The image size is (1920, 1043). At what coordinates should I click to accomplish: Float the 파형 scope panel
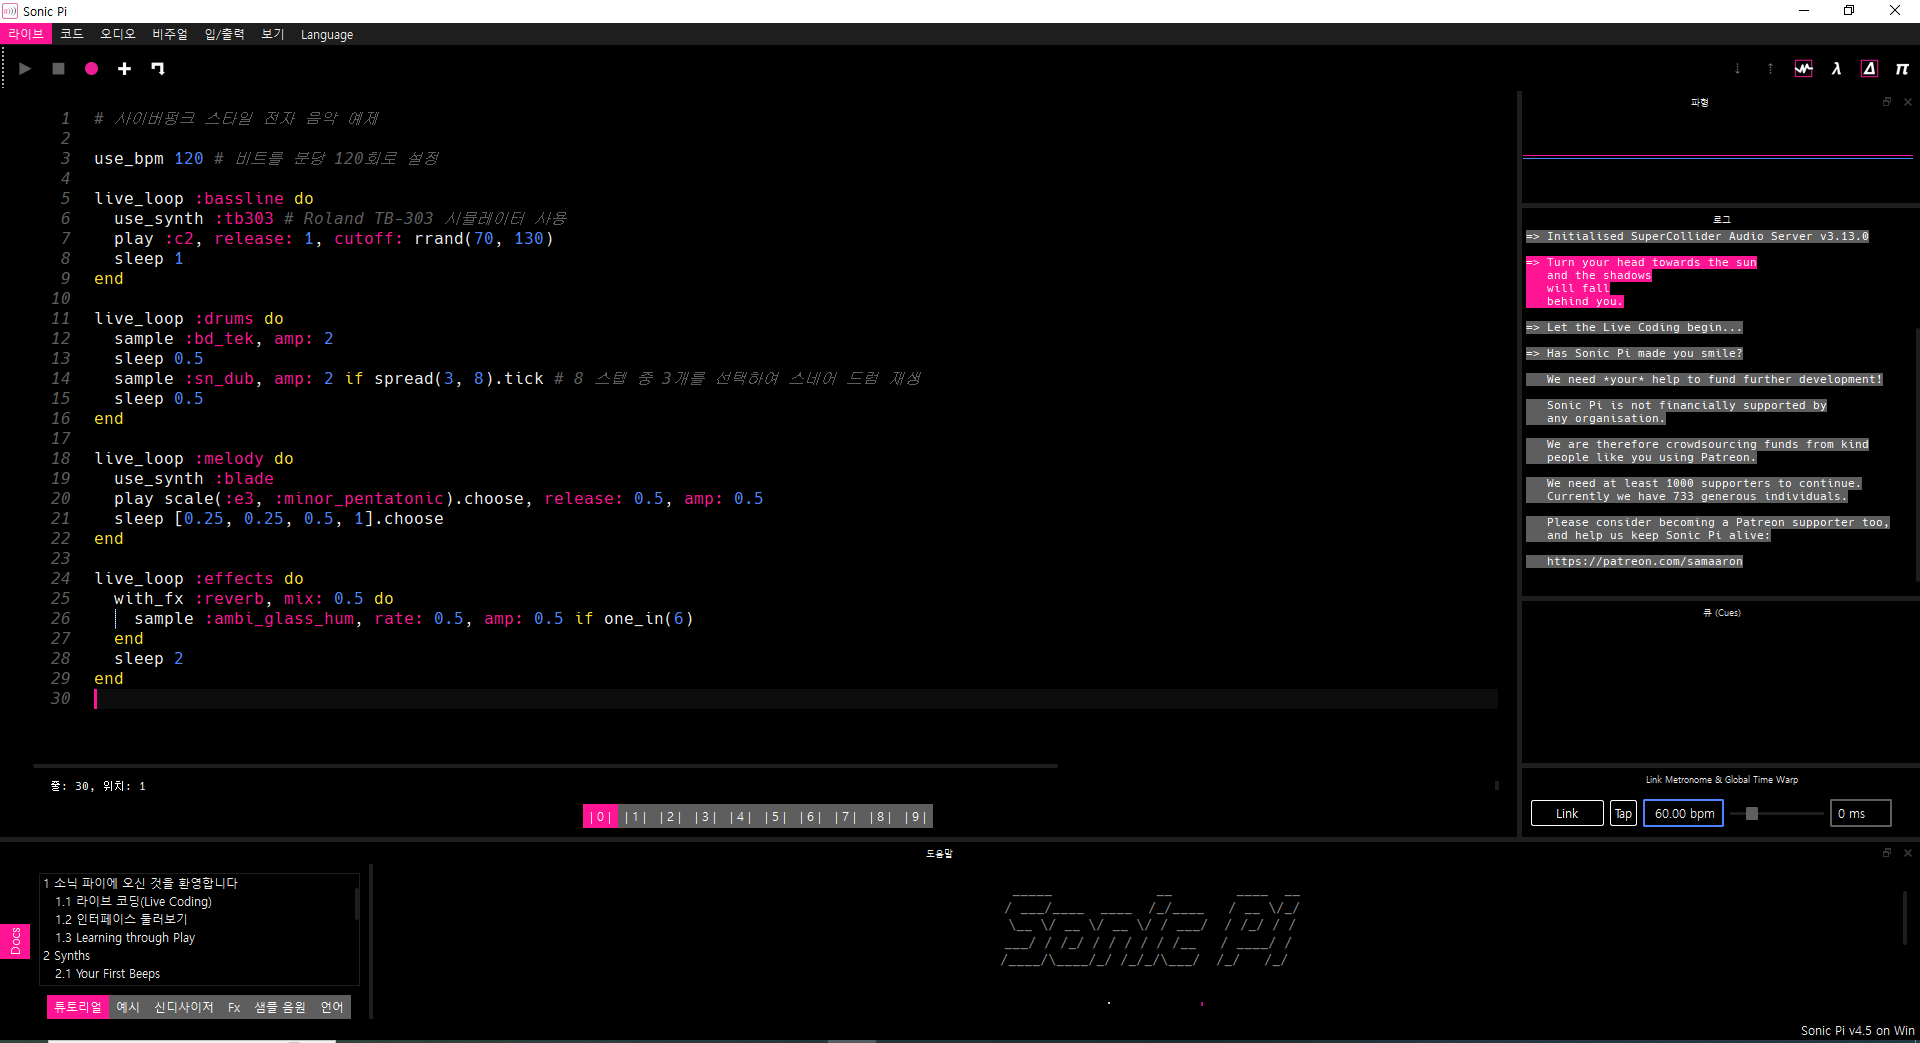coord(1887,102)
